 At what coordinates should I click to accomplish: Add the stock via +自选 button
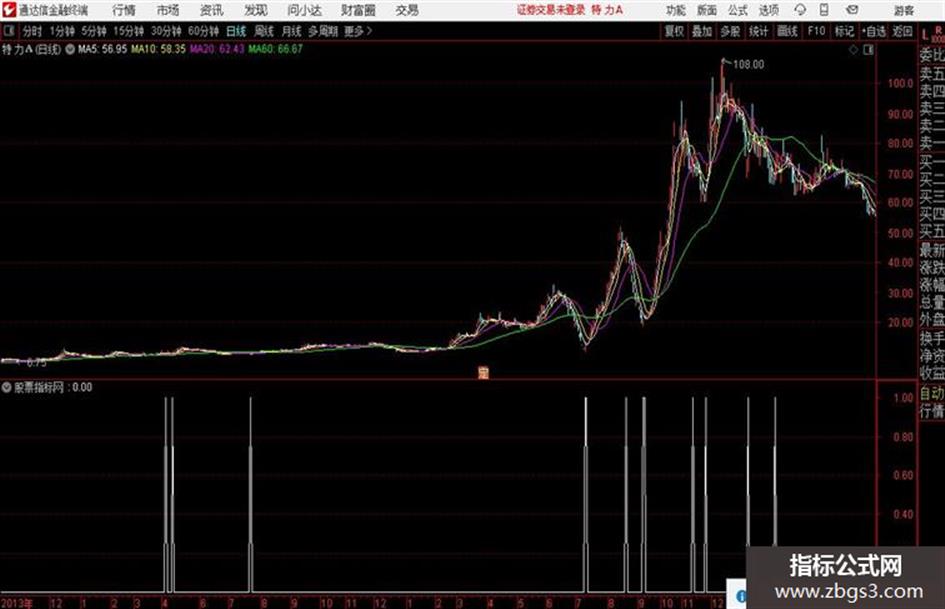tap(873, 31)
